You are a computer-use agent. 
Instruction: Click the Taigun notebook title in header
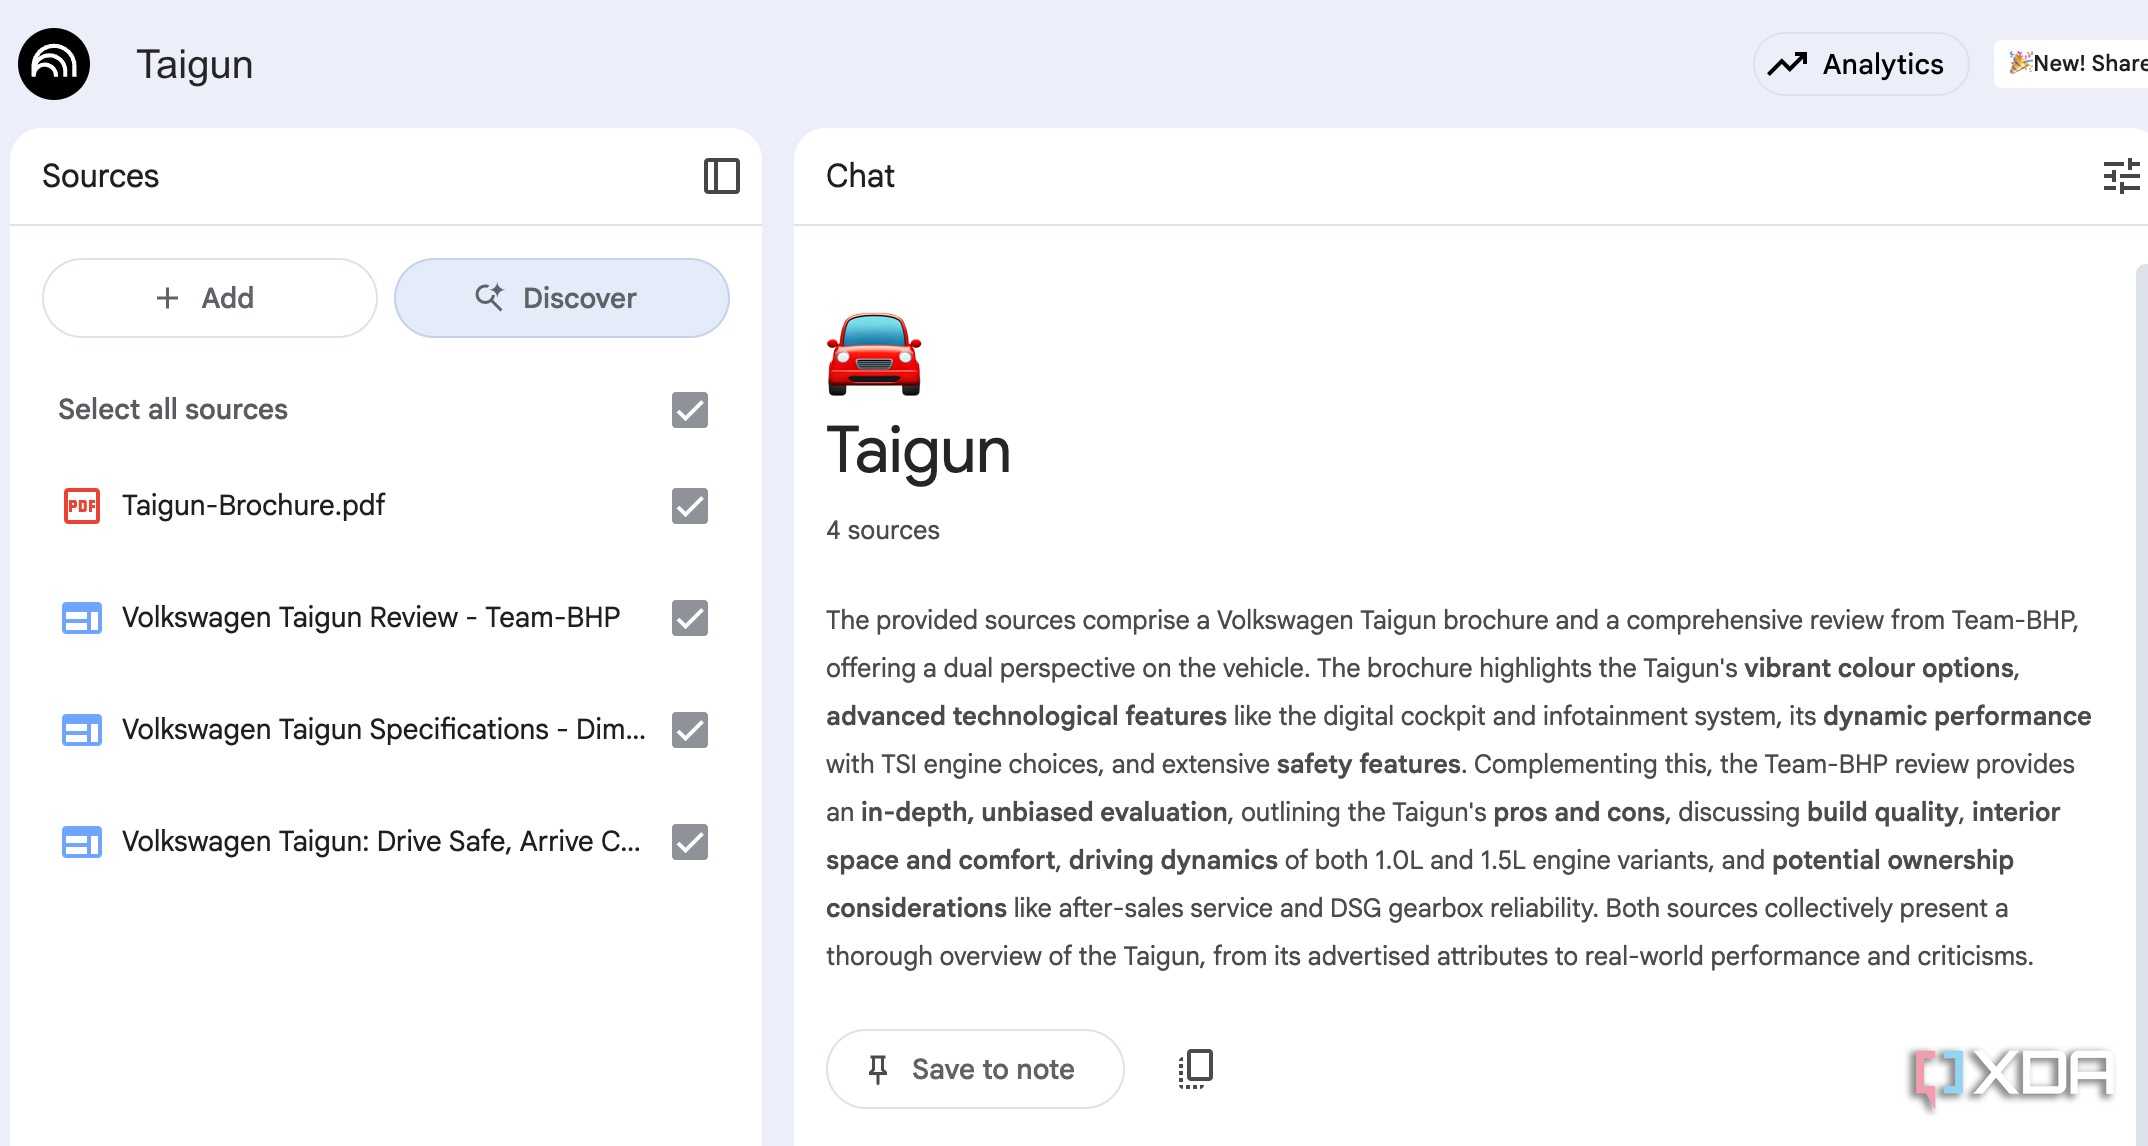[195, 64]
